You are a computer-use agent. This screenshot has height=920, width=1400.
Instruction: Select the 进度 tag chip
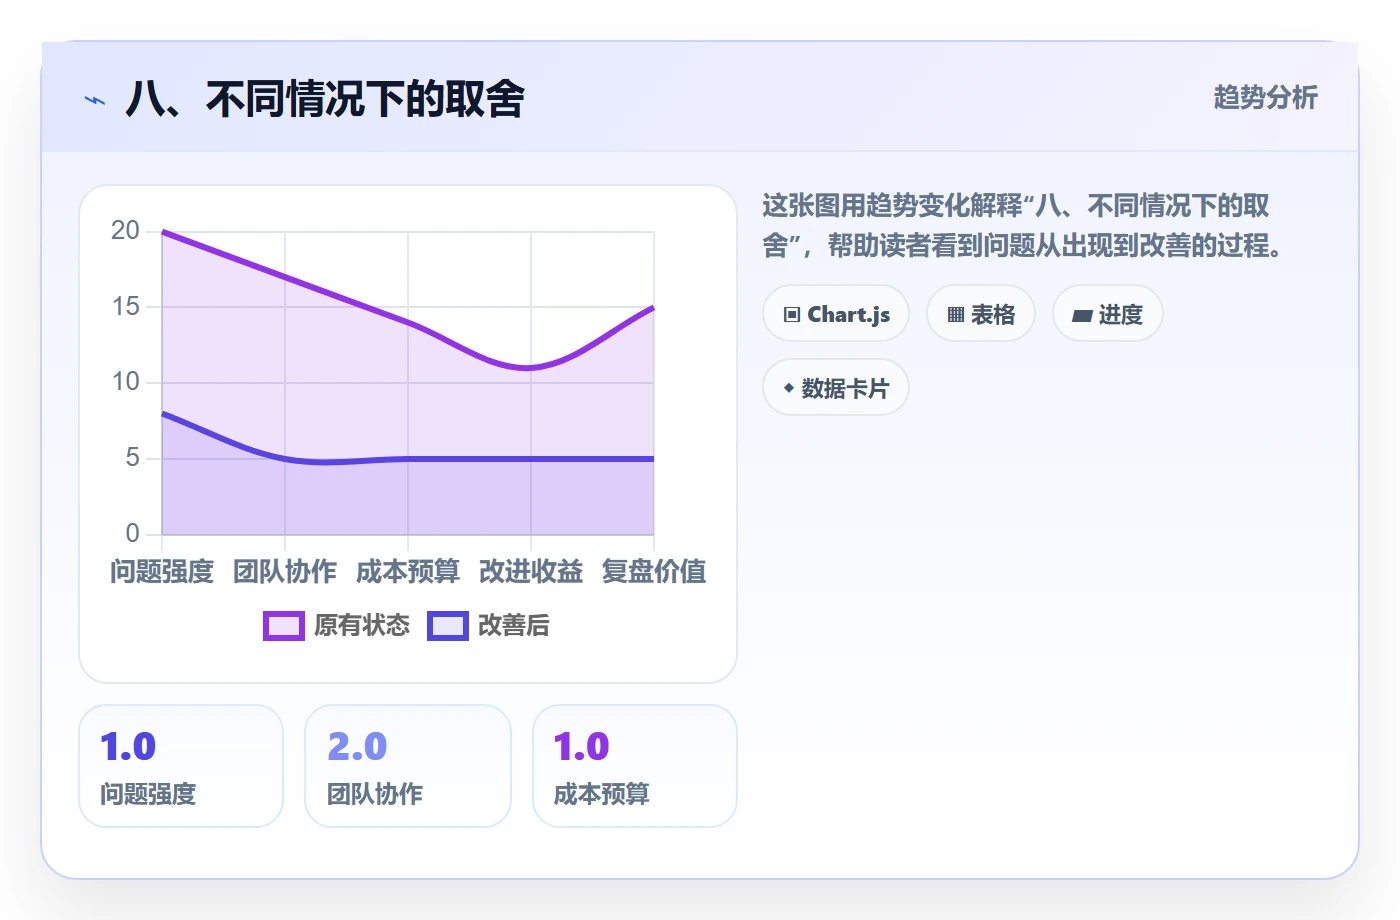tap(1108, 314)
